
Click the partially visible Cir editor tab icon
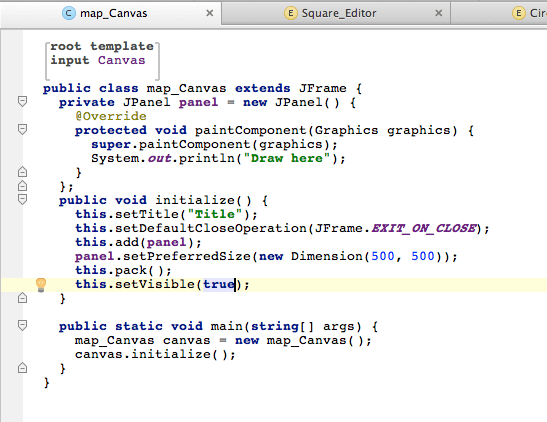tap(518, 13)
